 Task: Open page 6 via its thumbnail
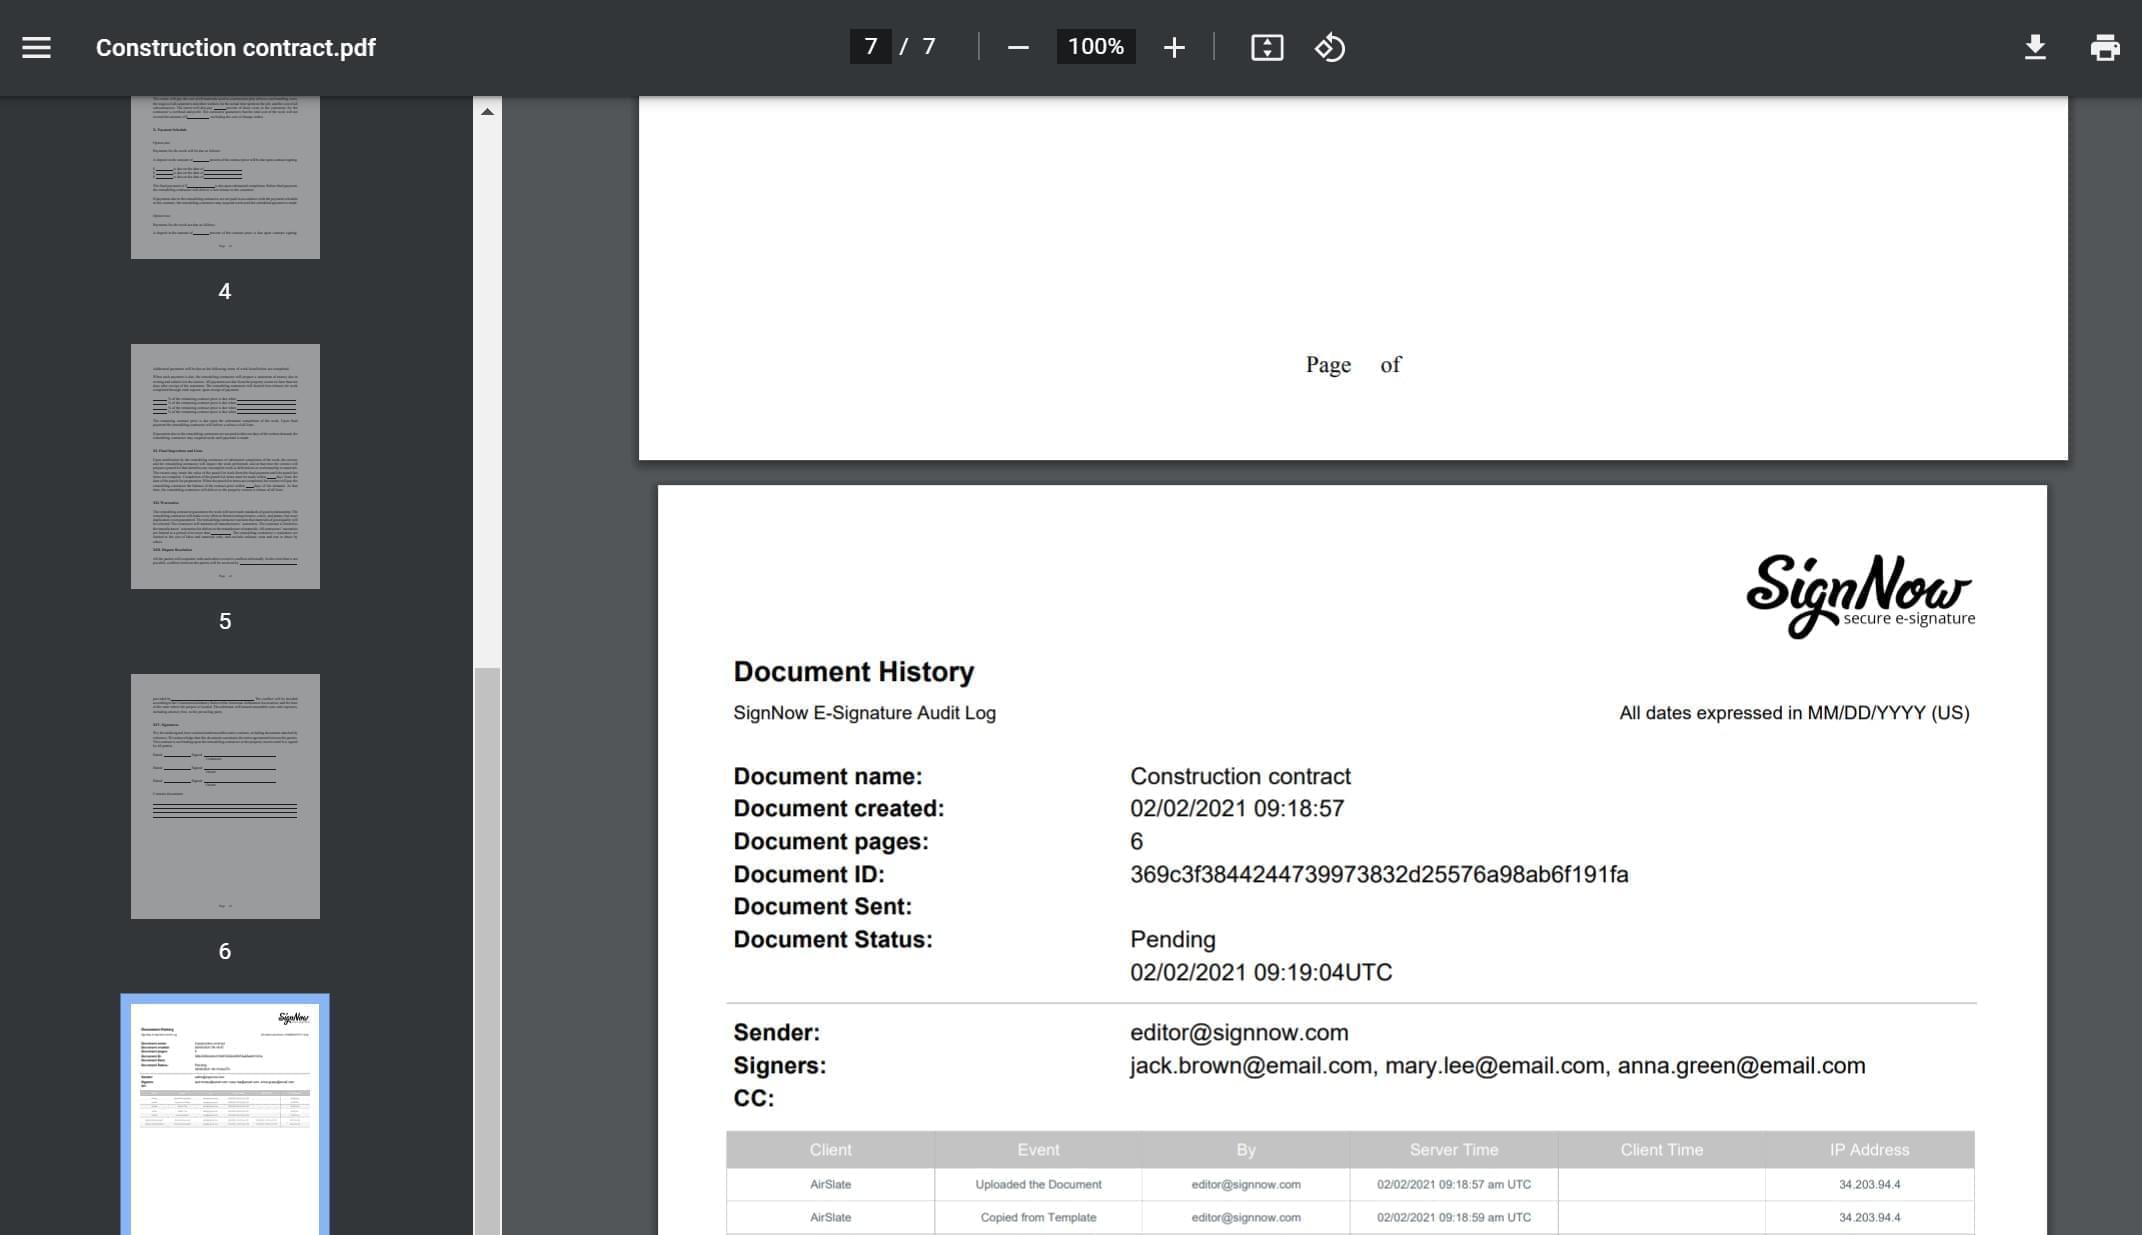pos(224,795)
